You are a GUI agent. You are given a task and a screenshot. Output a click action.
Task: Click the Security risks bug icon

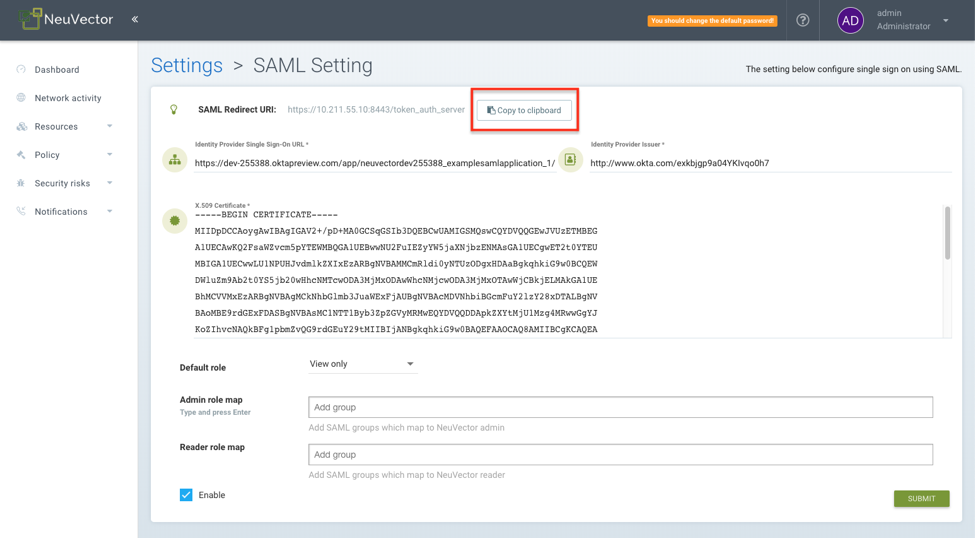point(21,183)
